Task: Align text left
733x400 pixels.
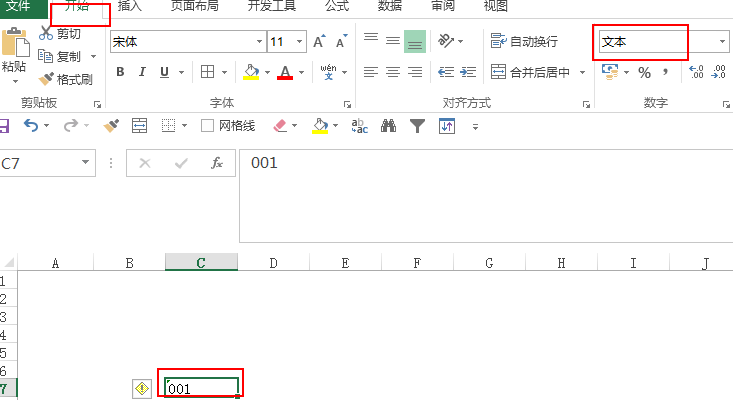Action: pos(371,72)
